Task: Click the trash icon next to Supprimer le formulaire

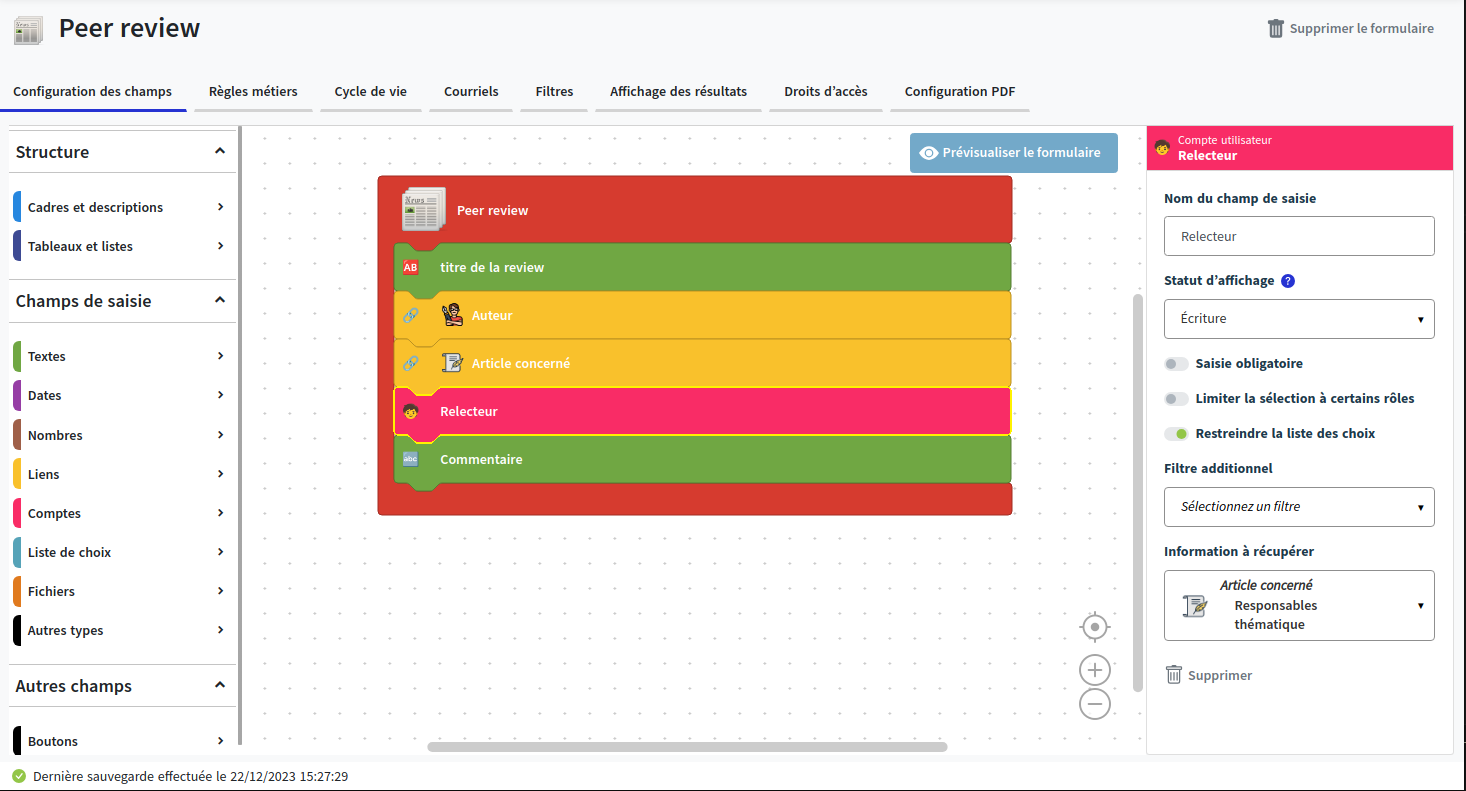Action: [1276, 29]
